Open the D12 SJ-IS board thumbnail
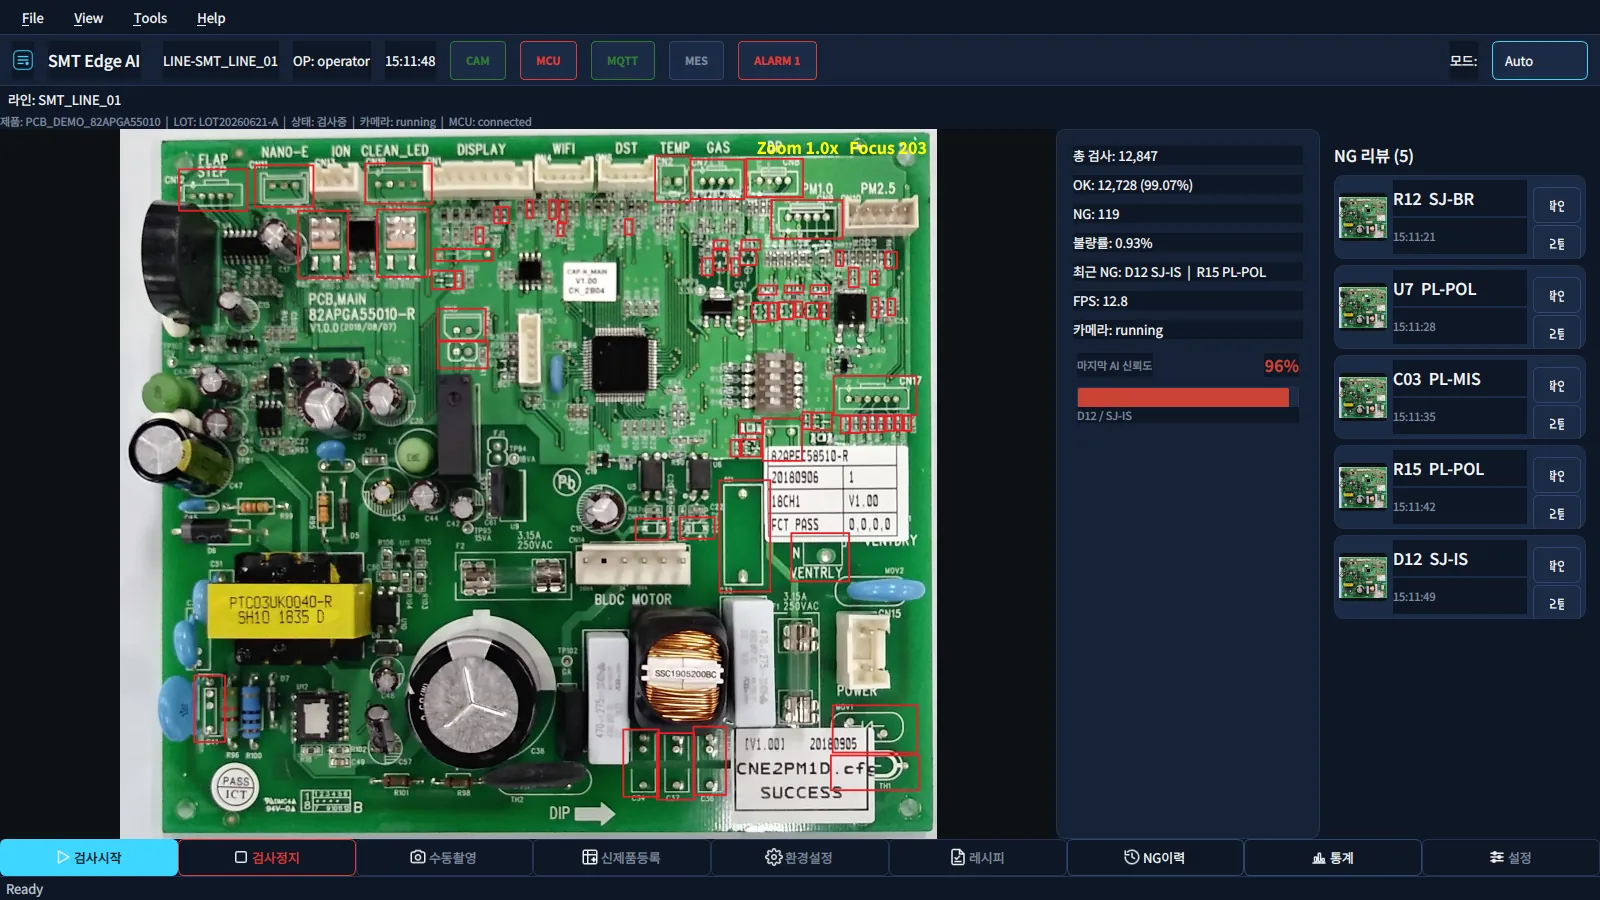The image size is (1600, 900). click(x=1363, y=577)
